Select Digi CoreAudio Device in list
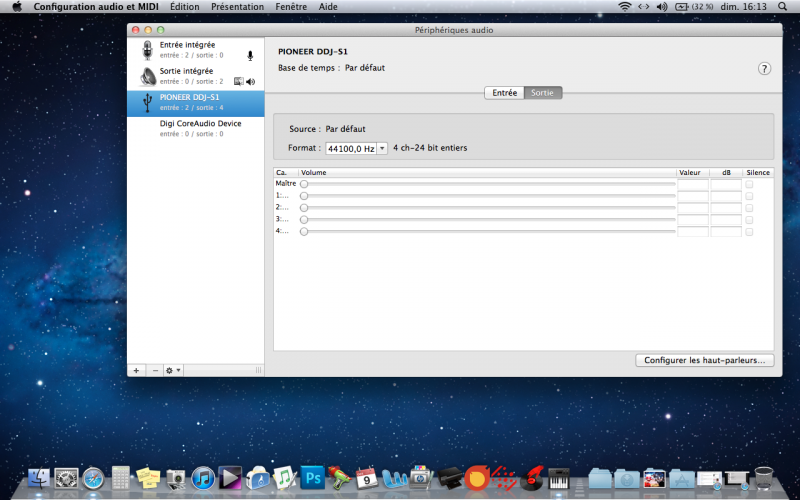 click(x=195, y=129)
